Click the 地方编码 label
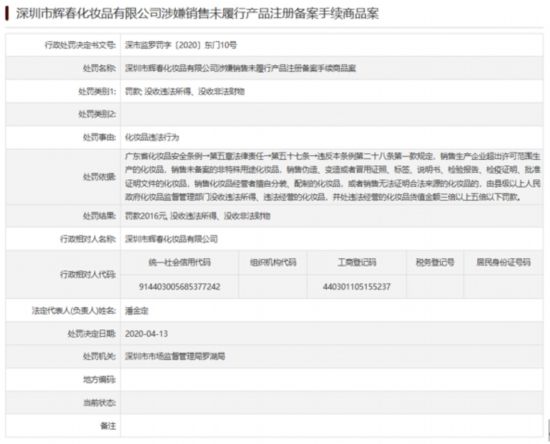 click(99, 380)
